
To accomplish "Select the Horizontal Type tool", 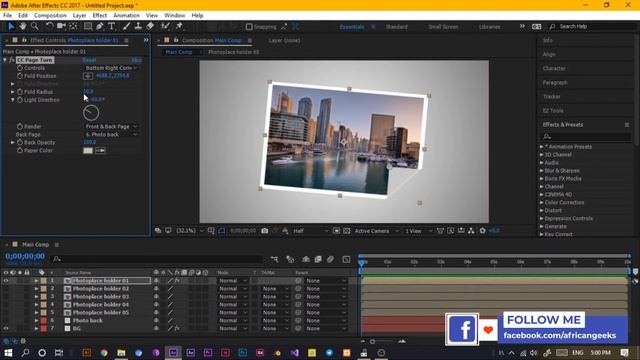I will point(111,26).
